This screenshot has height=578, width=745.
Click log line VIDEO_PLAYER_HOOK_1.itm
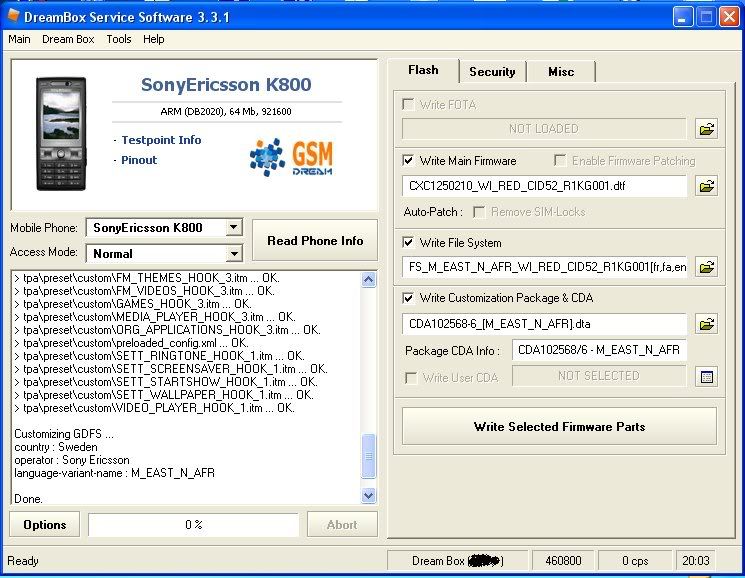coord(154,407)
